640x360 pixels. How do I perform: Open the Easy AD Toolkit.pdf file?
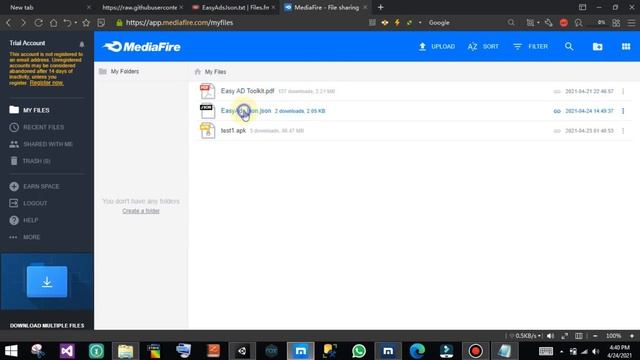pyautogui.click(x=247, y=91)
